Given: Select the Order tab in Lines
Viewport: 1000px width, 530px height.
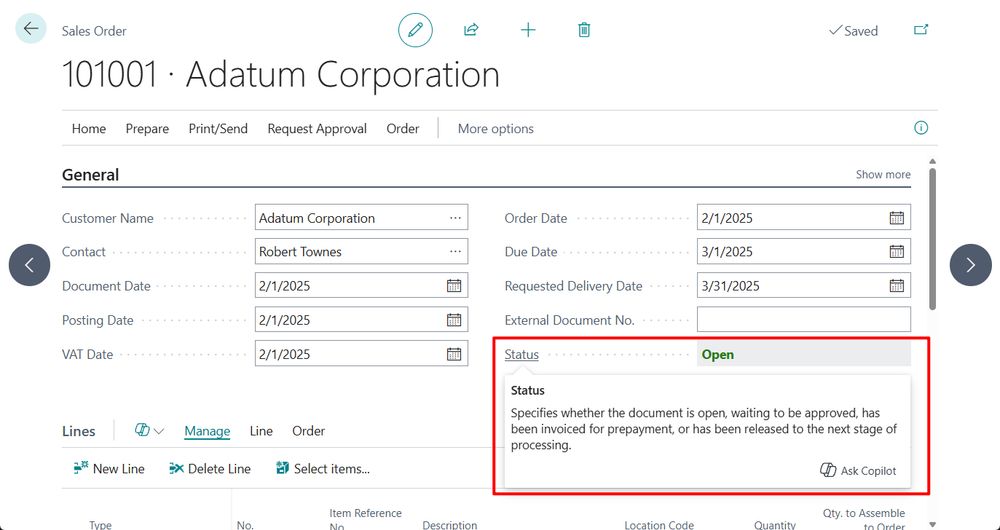Looking at the screenshot, I should [x=309, y=431].
